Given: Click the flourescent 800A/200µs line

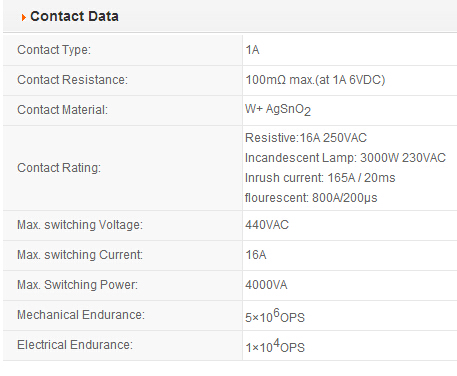Looking at the screenshot, I should [x=311, y=198].
